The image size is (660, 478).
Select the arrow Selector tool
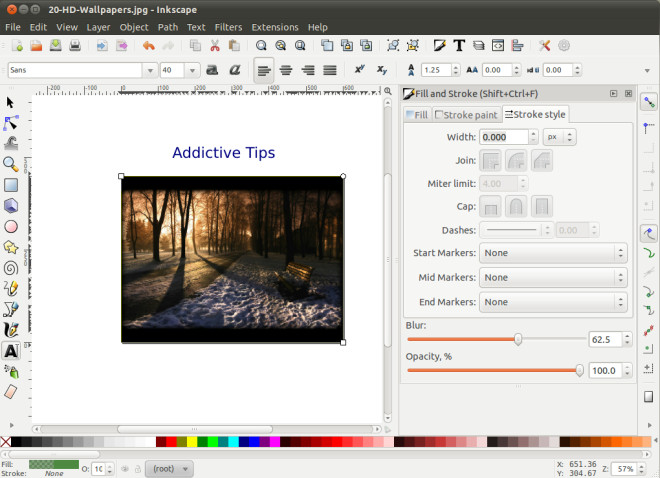(x=11, y=102)
